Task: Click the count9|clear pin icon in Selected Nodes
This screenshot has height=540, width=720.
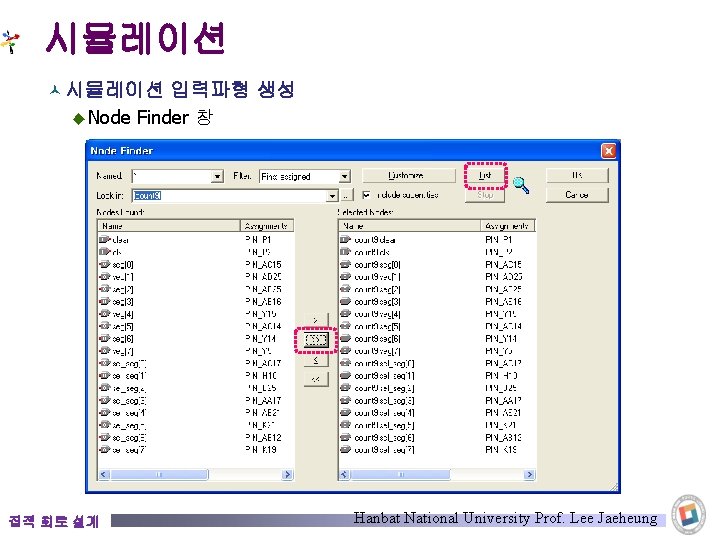Action: (345, 239)
